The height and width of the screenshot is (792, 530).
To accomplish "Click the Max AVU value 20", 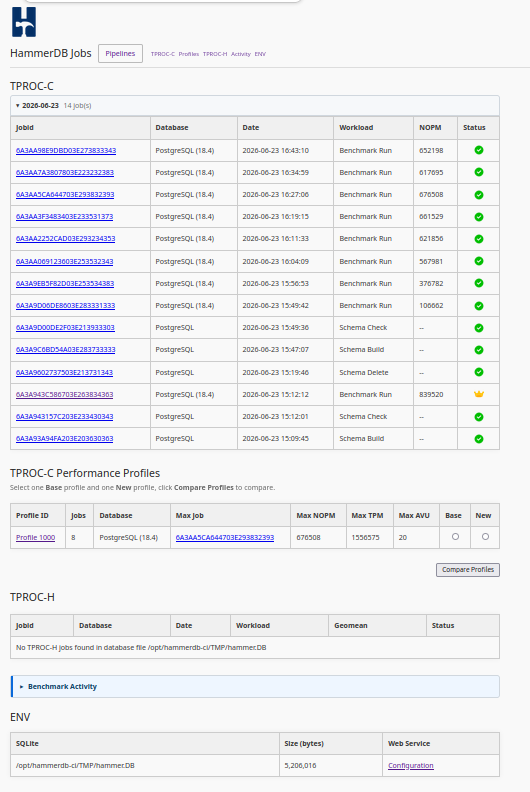I will point(403,537).
